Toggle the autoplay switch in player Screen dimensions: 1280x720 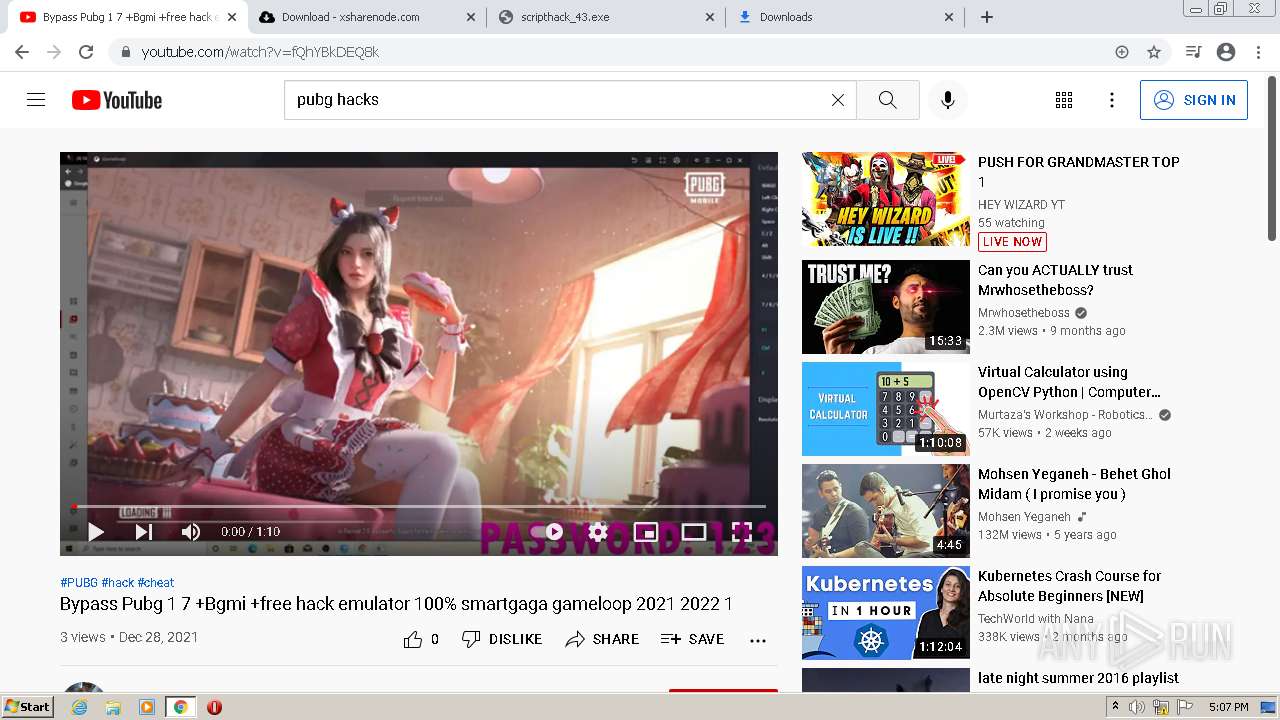(547, 532)
